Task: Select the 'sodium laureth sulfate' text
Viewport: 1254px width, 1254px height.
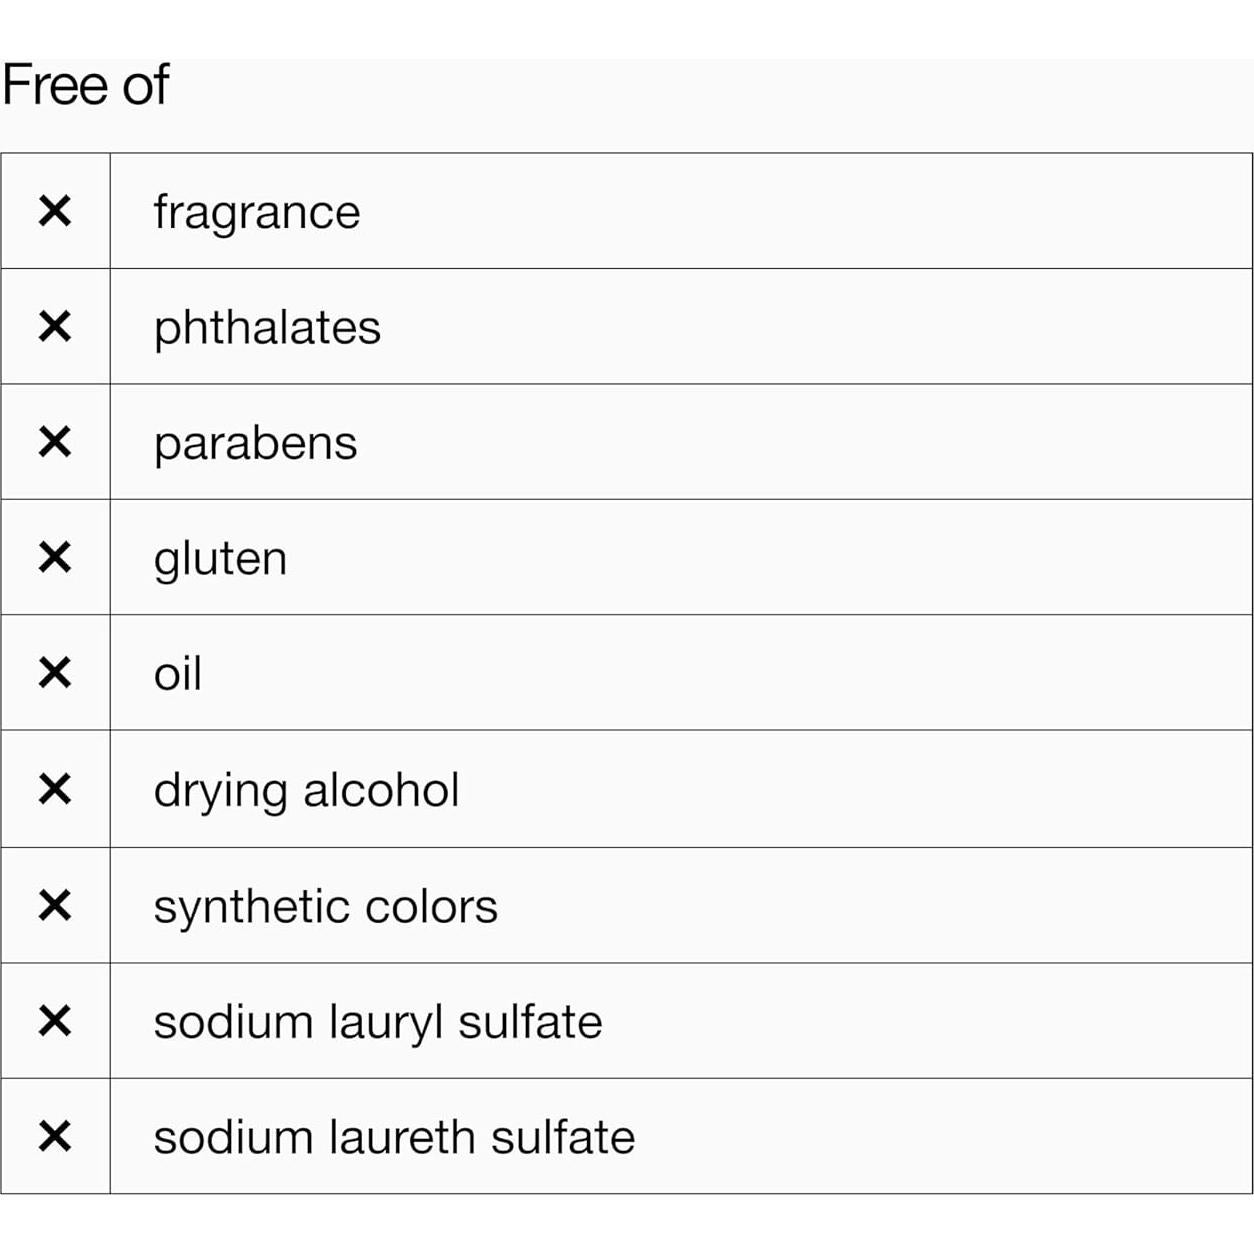Action: [x=394, y=1137]
